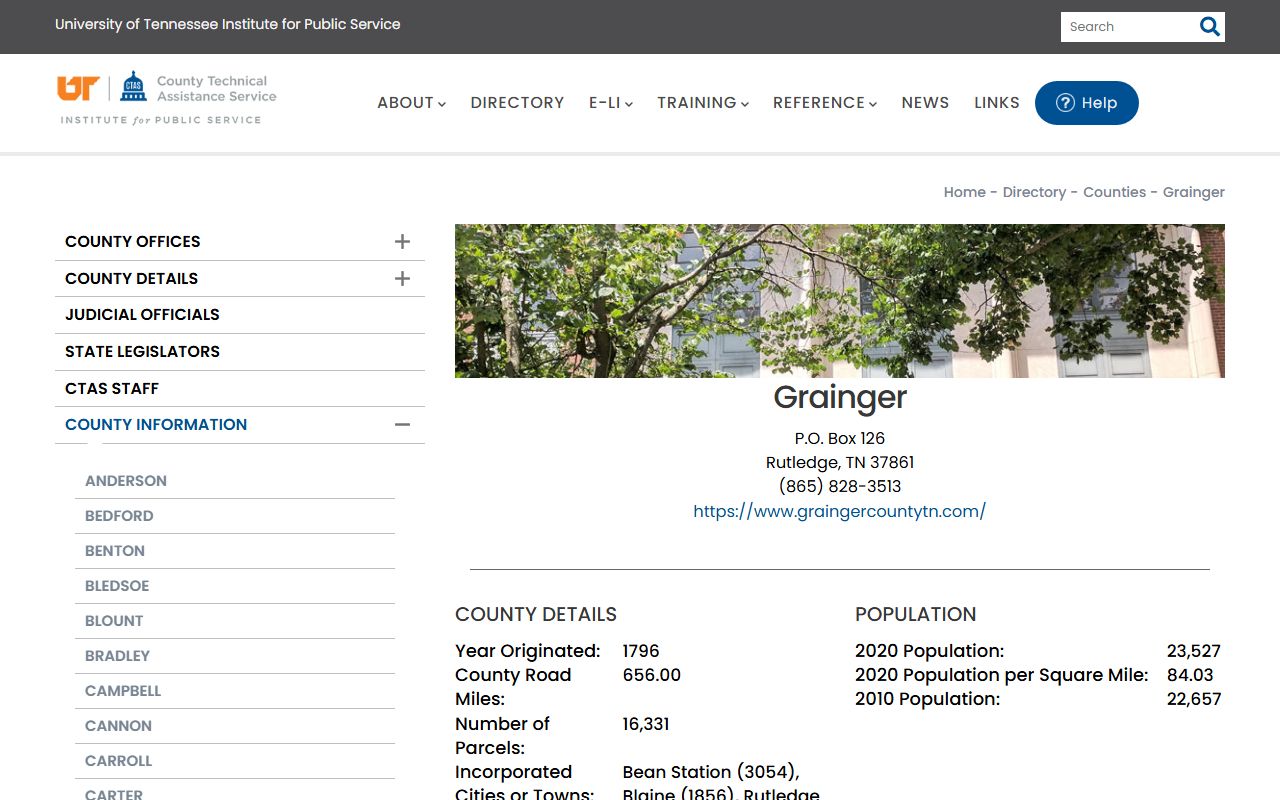This screenshot has height=800, width=1280.
Task: Click County Road Miles value 656.00
Action: coord(652,675)
